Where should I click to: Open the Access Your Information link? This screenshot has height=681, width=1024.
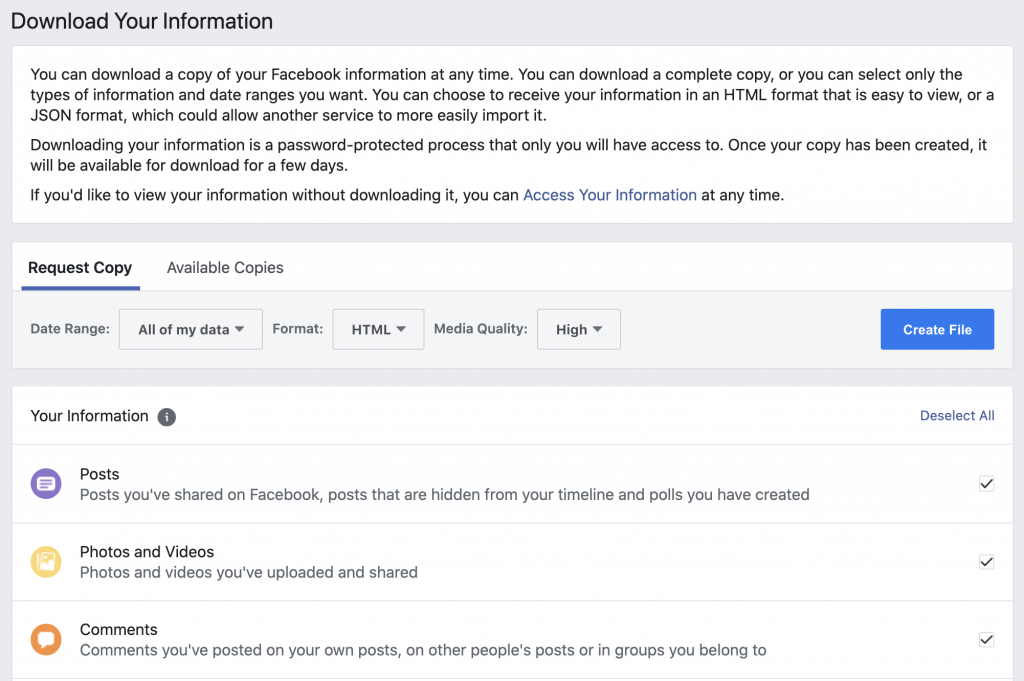click(610, 195)
